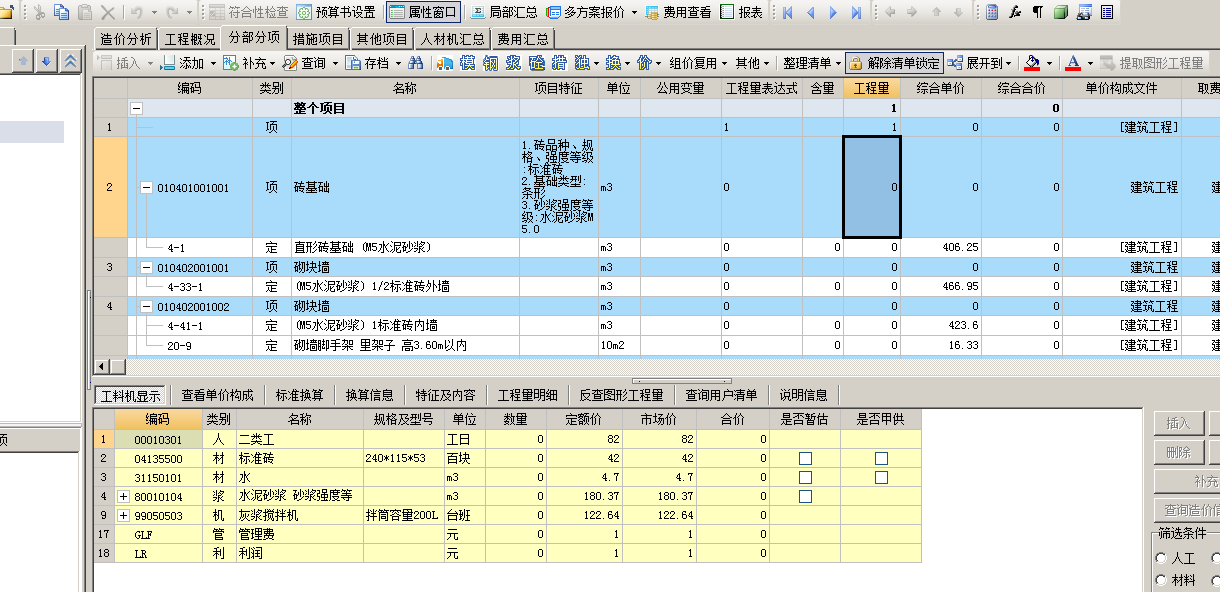
Task: Click the fx formula icon
Action: pos(1015,12)
